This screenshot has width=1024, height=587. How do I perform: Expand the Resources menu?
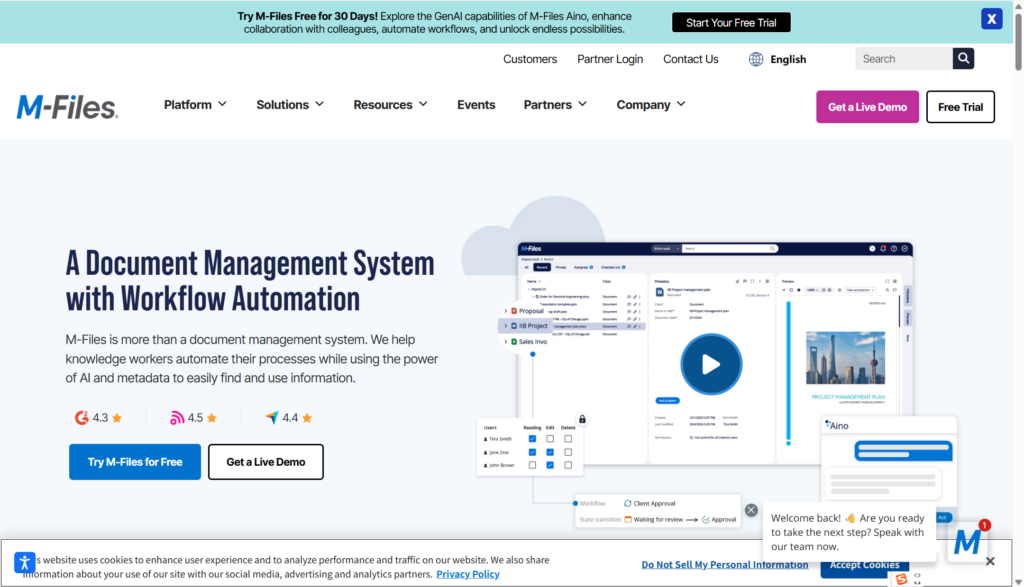click(390, 105)
